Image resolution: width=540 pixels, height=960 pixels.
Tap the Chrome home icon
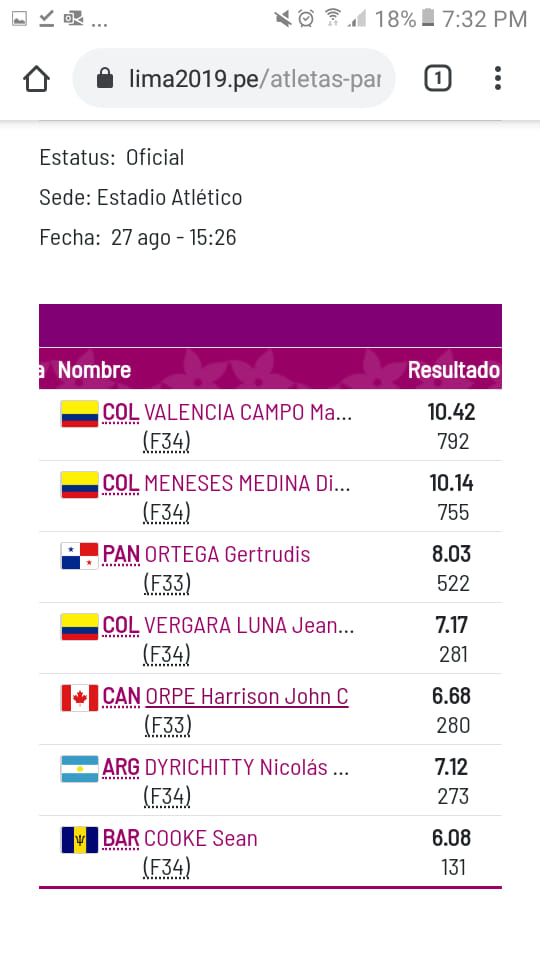[36, 78]
